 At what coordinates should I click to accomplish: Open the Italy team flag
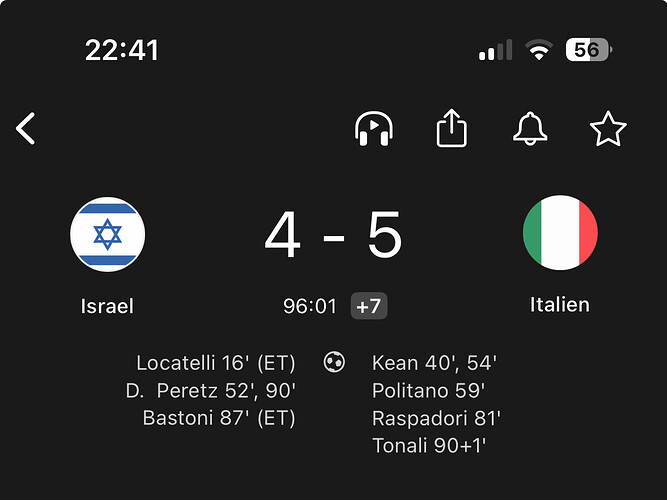click(560, 234)
